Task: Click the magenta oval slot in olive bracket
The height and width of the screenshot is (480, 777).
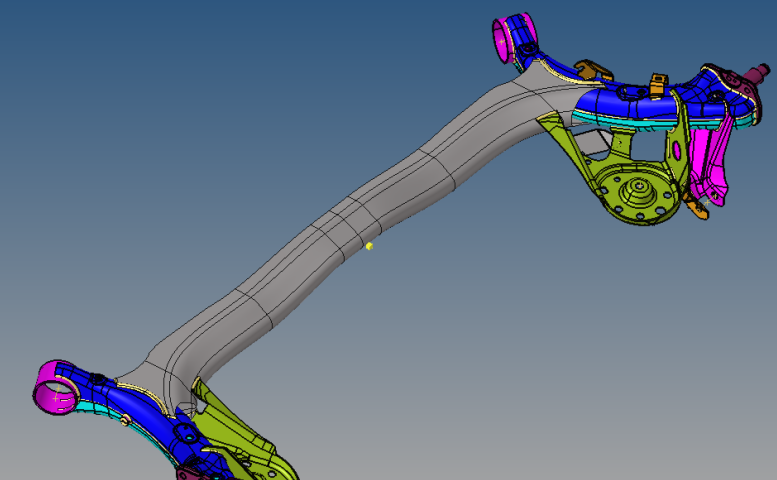Action: tap(676, 151)
